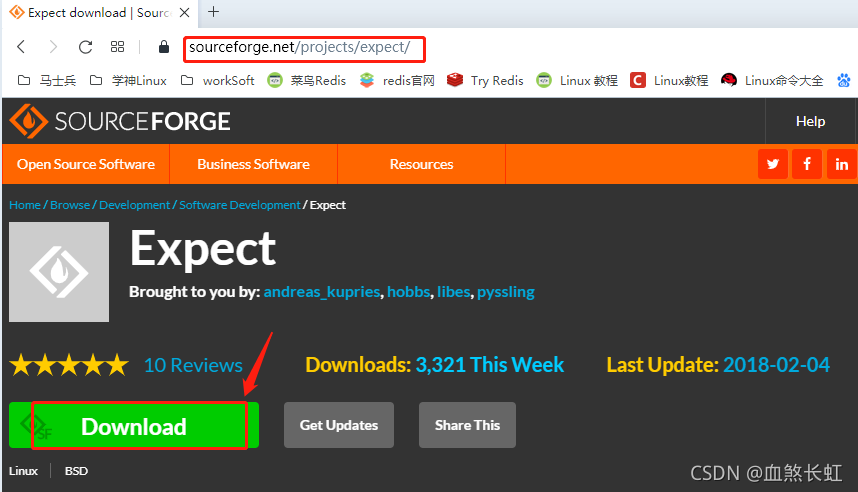Open the 马士兵 bookmark folder
858x492 pixels.
[x=47, y=81]
